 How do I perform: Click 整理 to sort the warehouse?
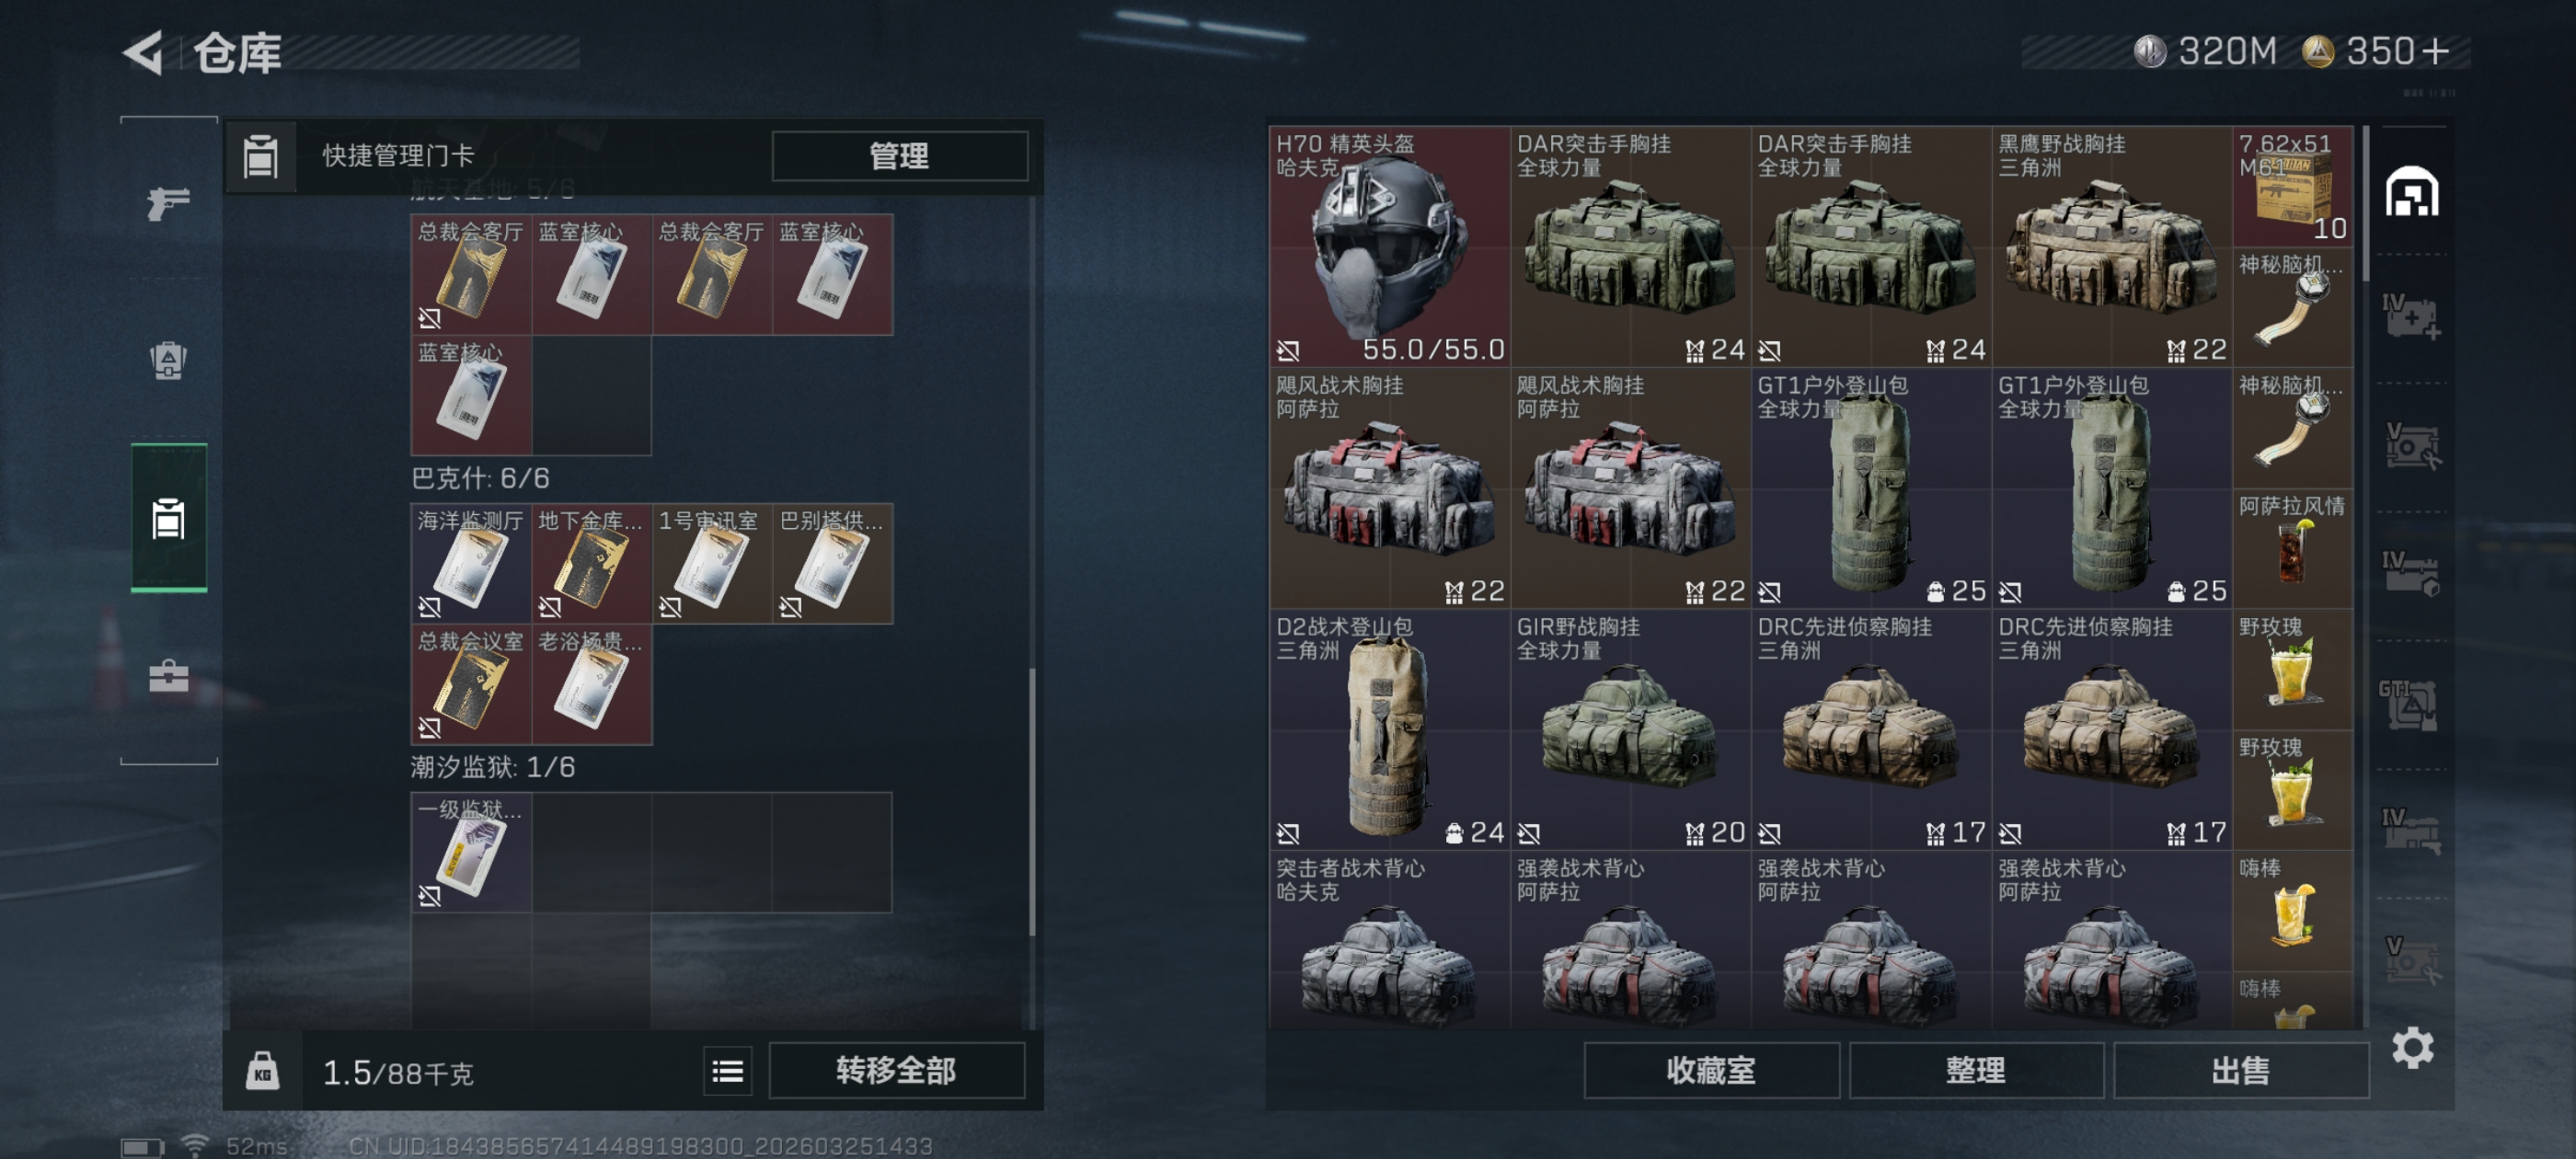point(1975,1070)
